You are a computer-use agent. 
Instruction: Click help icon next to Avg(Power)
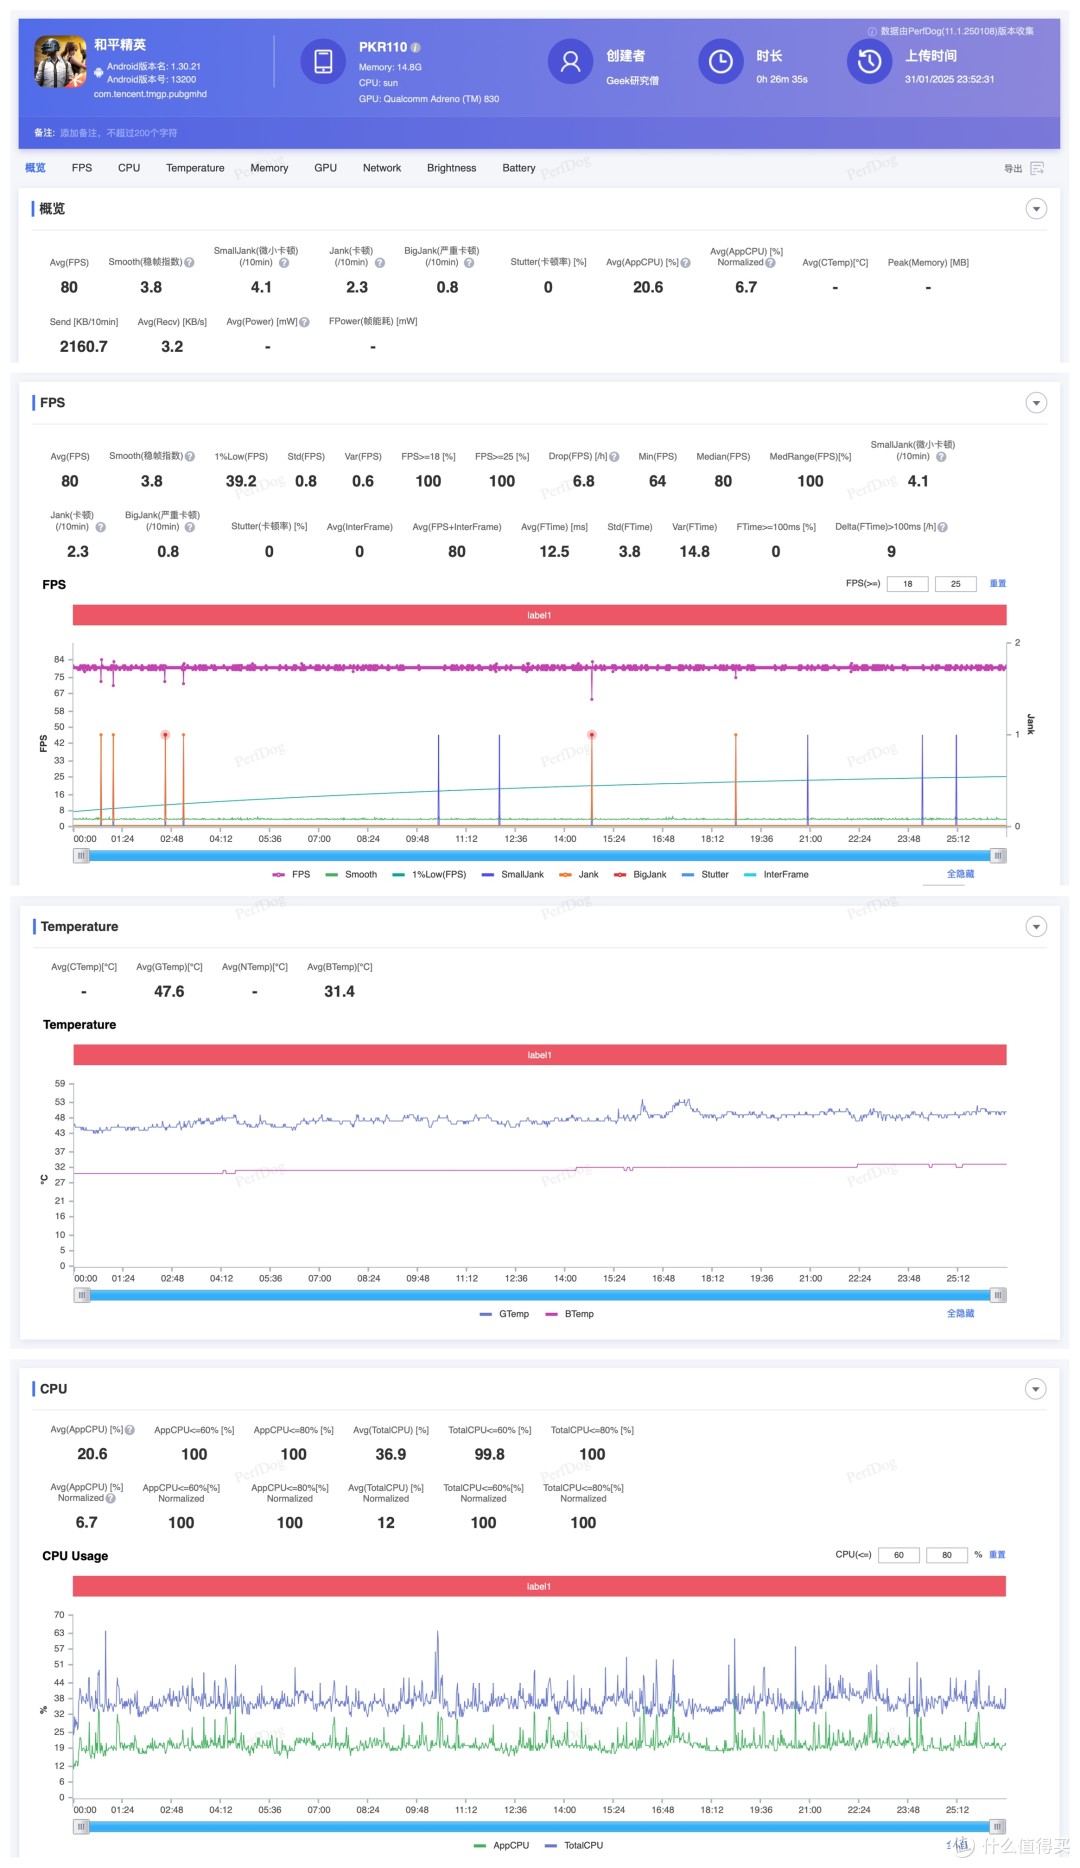point(304,322)
